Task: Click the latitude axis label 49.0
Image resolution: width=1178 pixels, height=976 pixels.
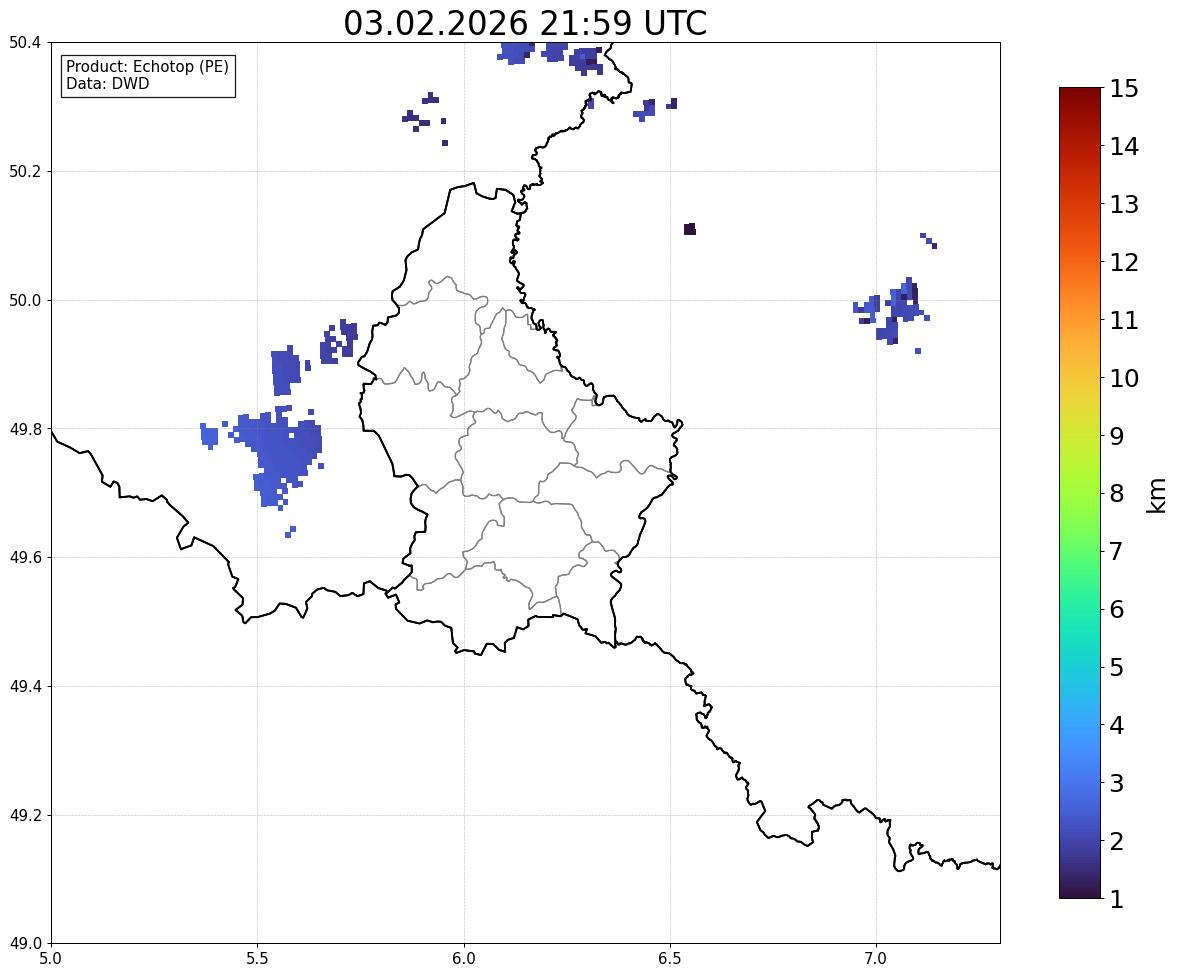Action: click(x=25, y=944)
